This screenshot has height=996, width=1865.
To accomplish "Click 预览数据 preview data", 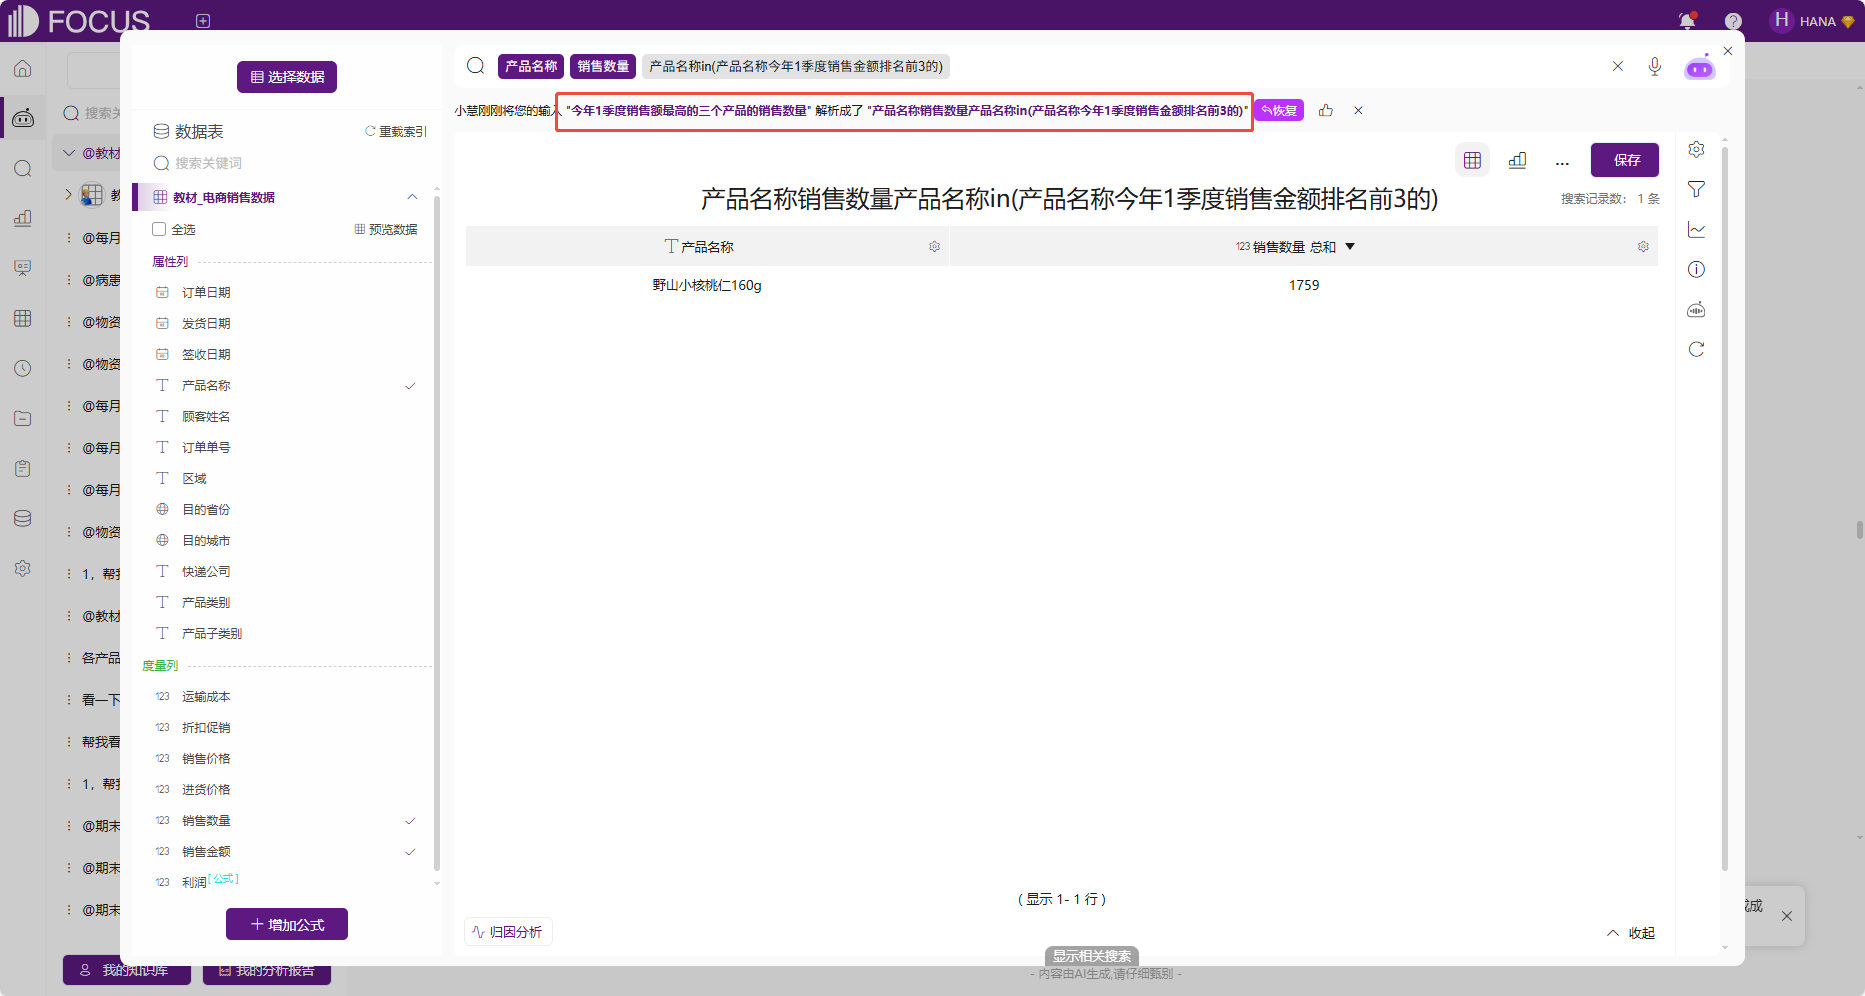I will point(386,230).
